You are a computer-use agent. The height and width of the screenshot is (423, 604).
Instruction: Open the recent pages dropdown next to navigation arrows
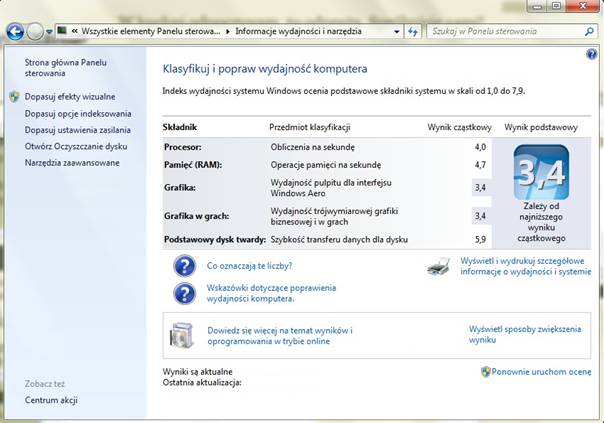point(49,32)
